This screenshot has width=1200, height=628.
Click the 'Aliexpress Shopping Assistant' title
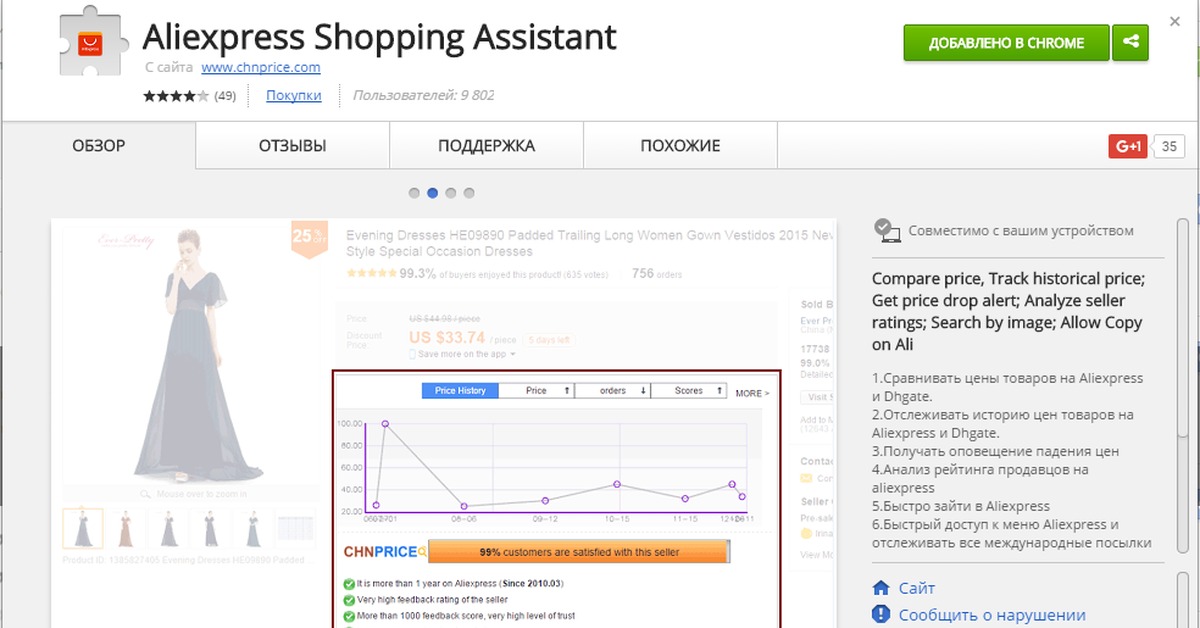pos(379,37)
